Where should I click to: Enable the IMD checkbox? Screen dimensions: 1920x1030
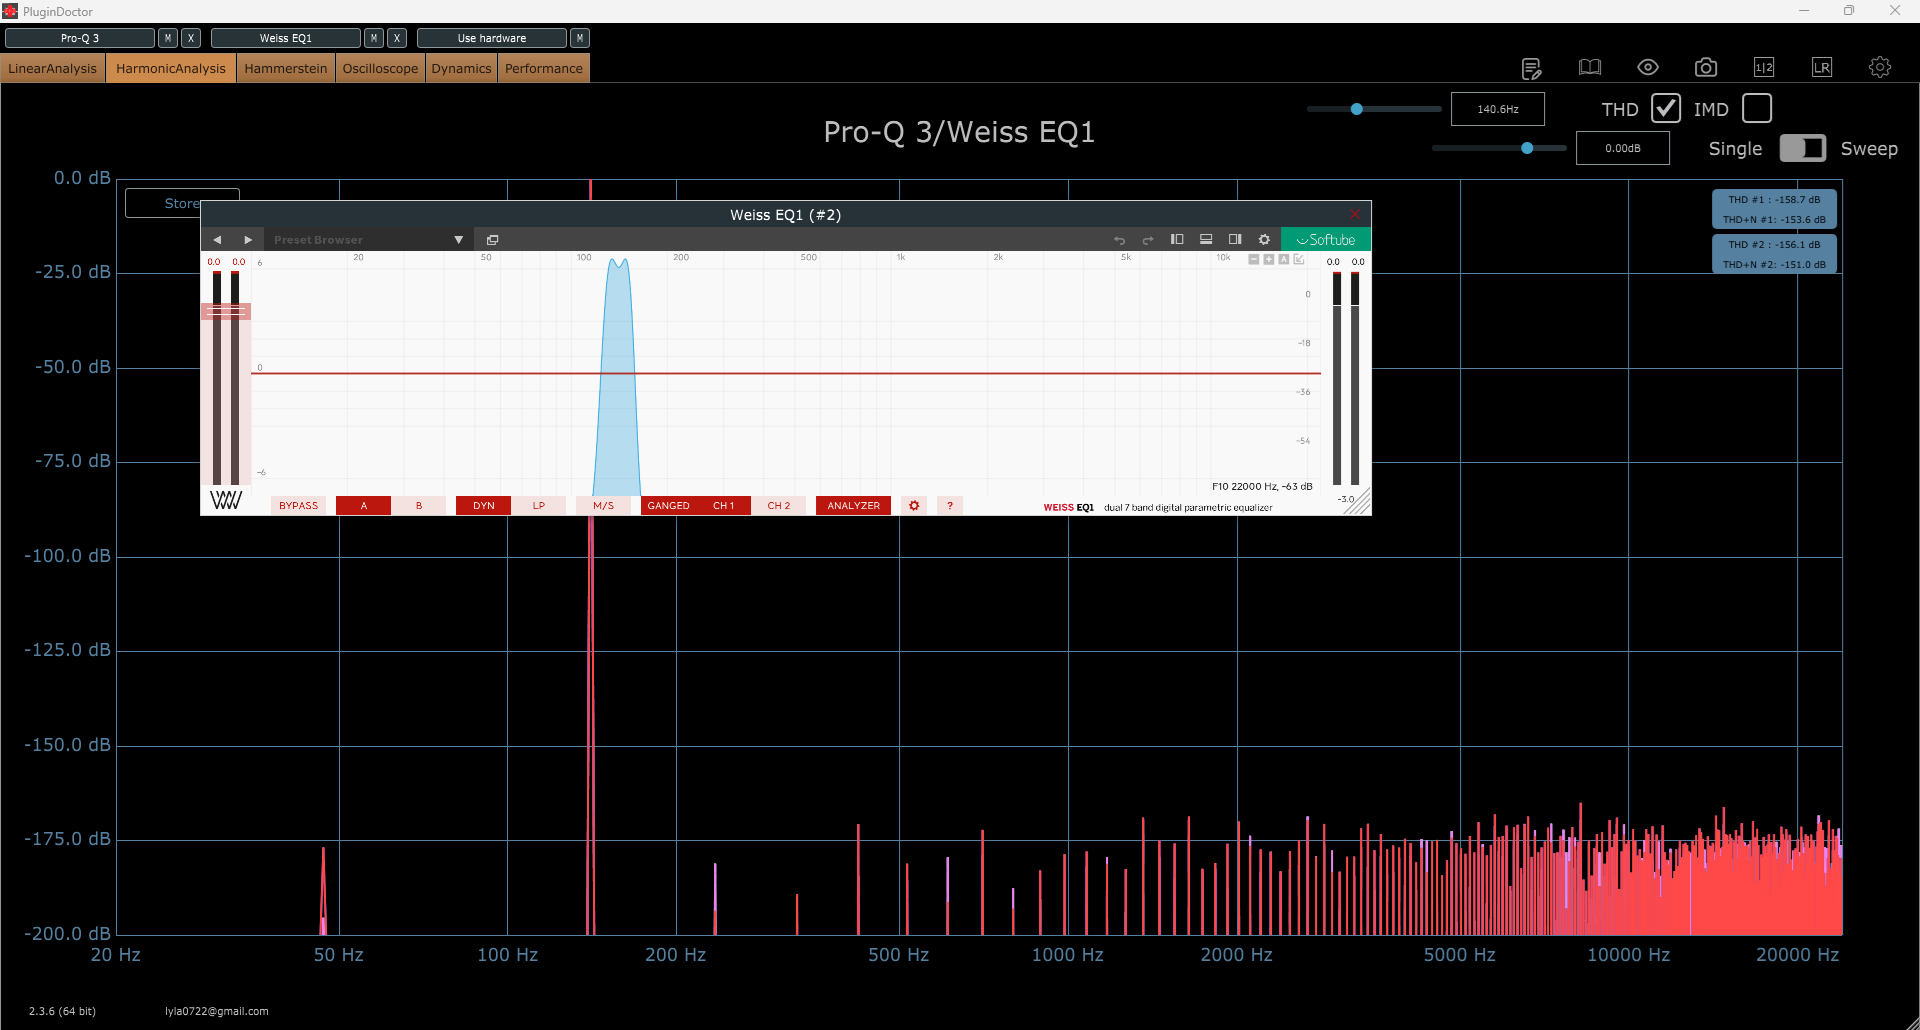pos(1757,108)
